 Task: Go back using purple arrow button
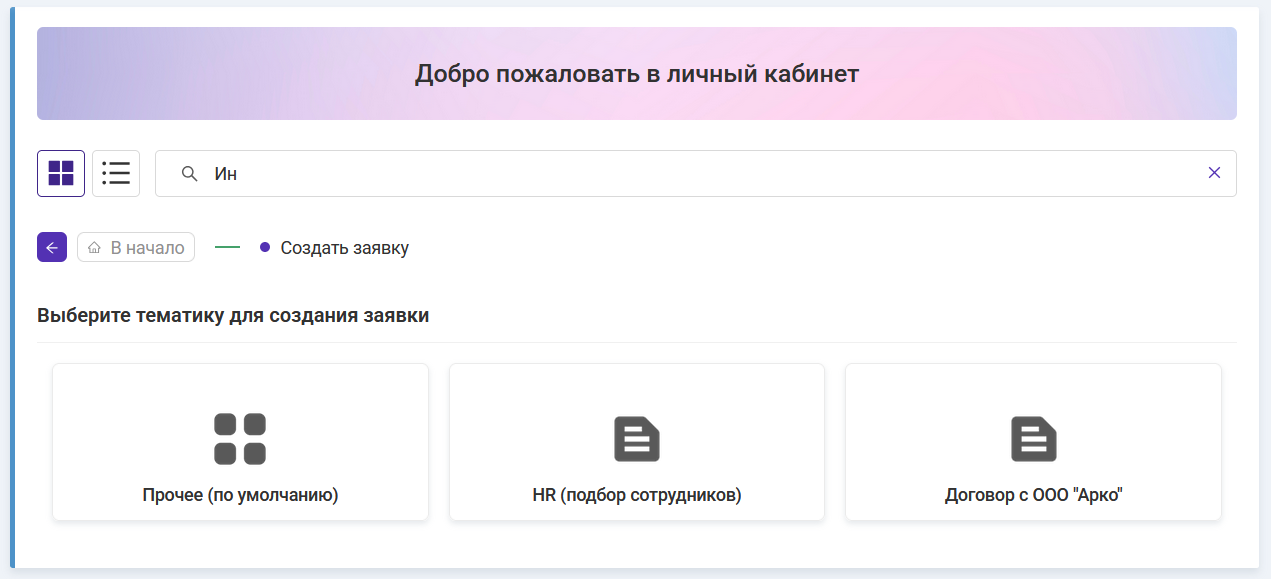point(52,247)
